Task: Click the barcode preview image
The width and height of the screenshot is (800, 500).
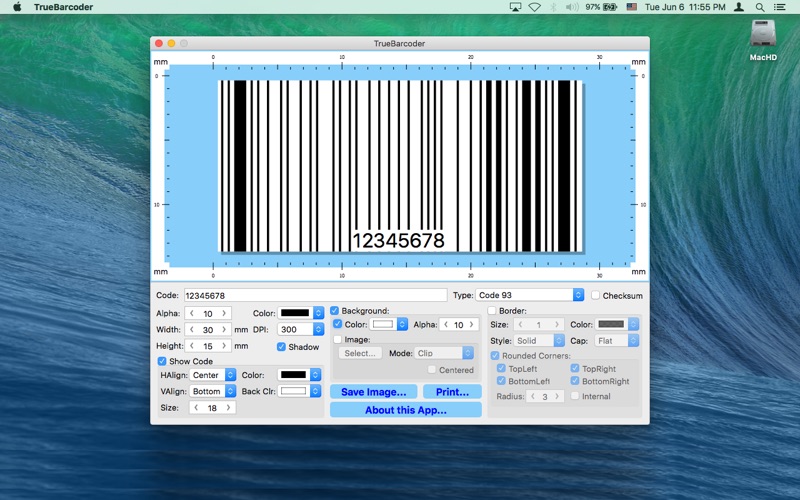Action: (x=400, y=166)
